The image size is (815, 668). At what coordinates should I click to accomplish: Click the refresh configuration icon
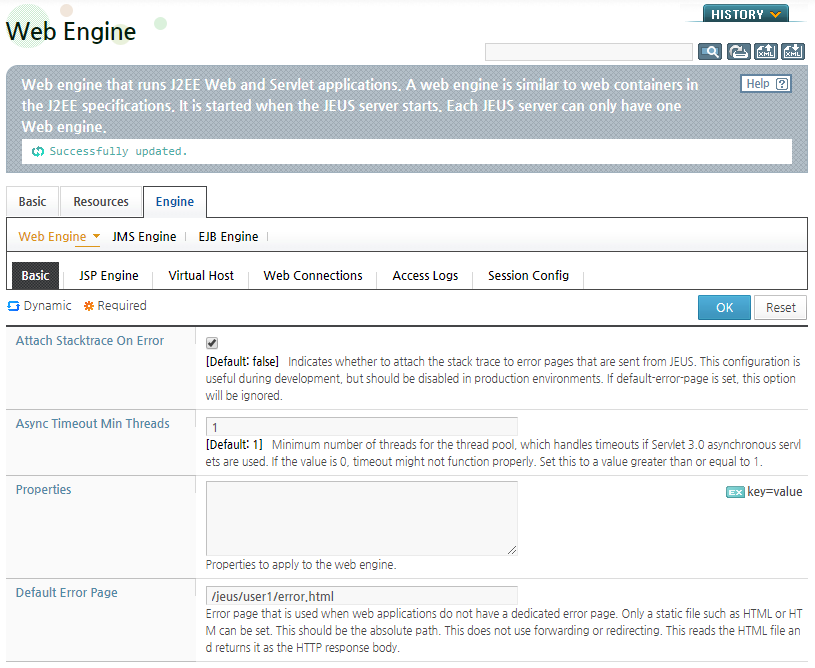[738, 51]
